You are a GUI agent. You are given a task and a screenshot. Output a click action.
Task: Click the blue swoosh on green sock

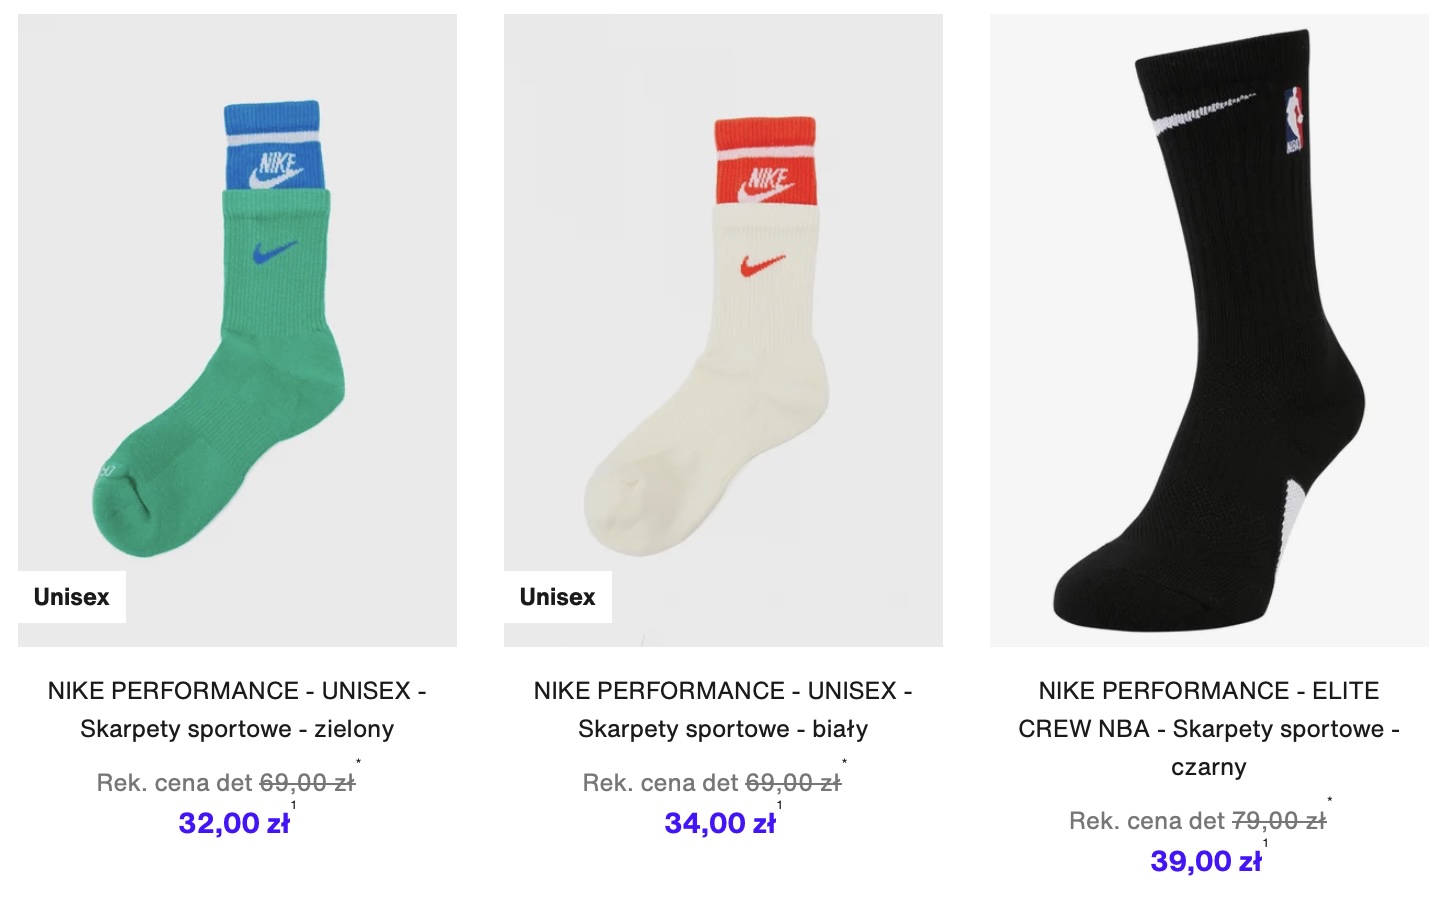[x=276, y=251]
